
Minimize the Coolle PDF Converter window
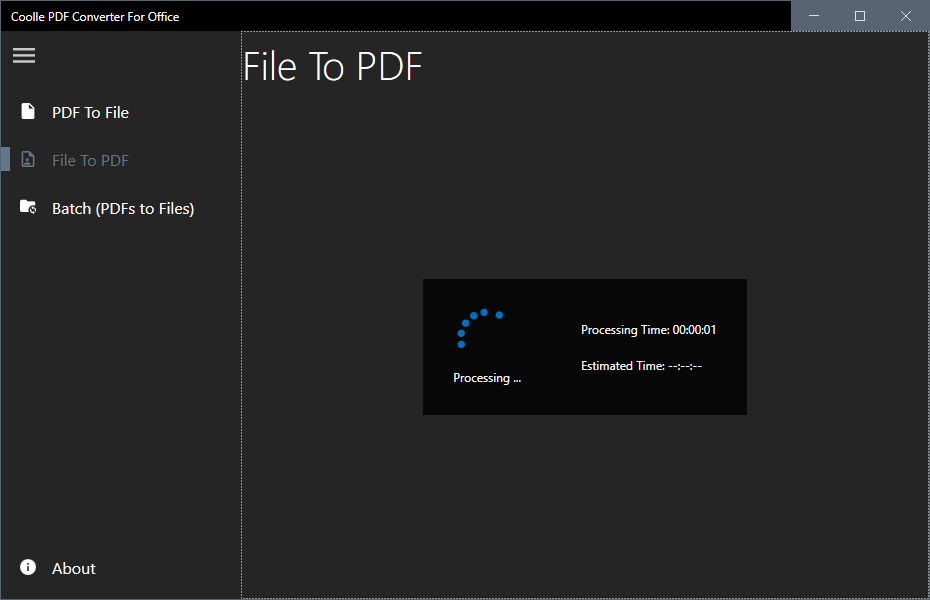814,16
